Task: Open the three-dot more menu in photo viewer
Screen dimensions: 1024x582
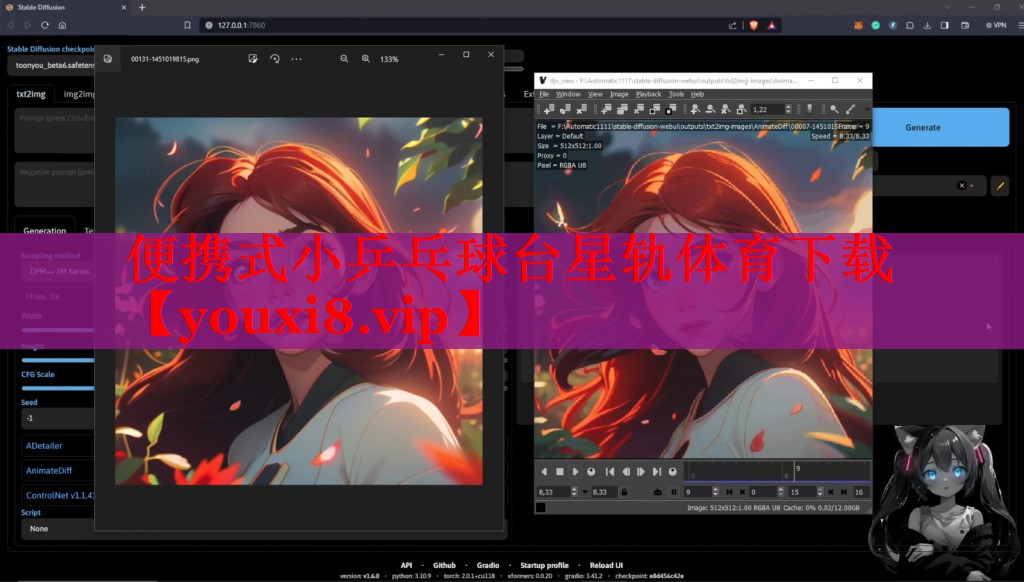Action: pyautogui.click(x=296, y=59)
